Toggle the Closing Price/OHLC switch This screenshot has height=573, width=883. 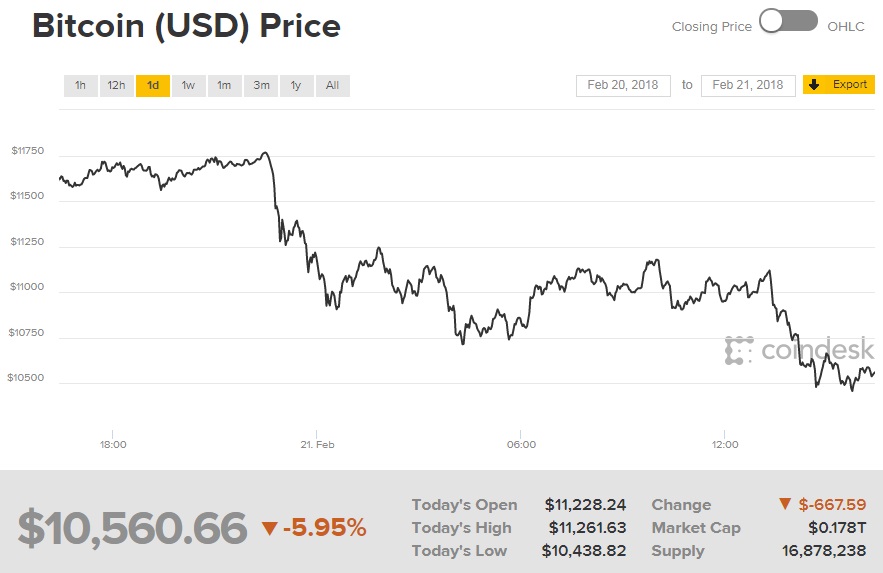click(x=788, y=22)
